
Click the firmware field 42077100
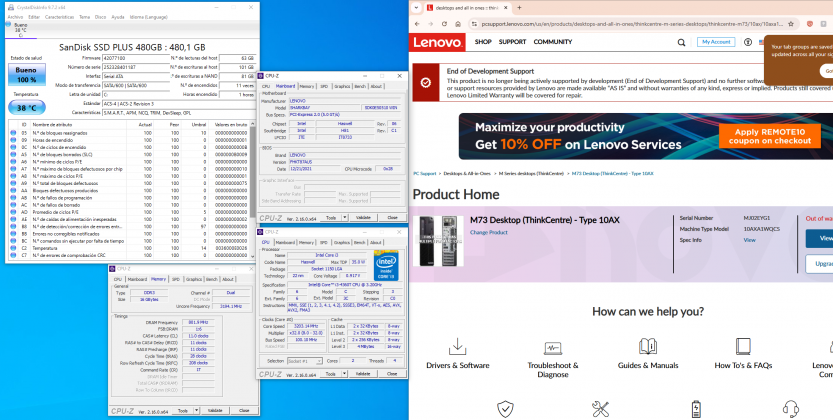click(135, 57)
